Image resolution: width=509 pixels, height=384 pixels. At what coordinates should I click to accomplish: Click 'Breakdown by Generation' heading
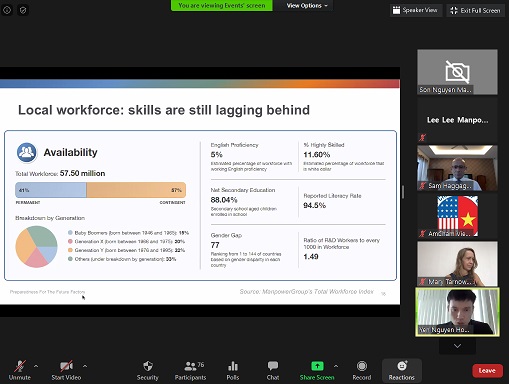[x=50, y=218]
